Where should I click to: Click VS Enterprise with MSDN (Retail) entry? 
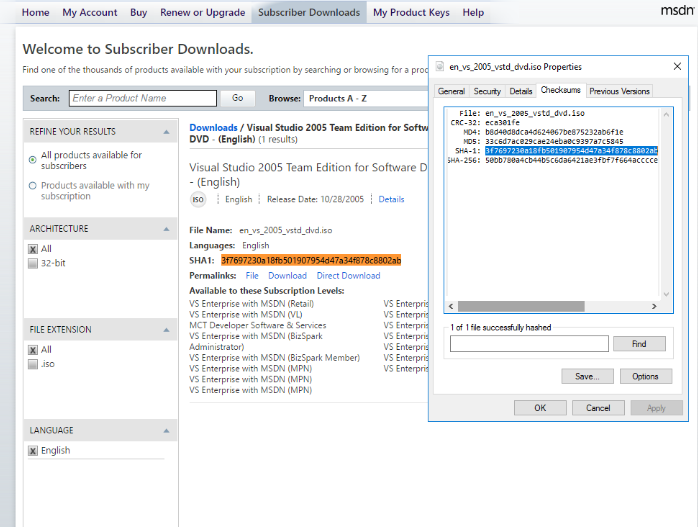(x=252, y=304)
